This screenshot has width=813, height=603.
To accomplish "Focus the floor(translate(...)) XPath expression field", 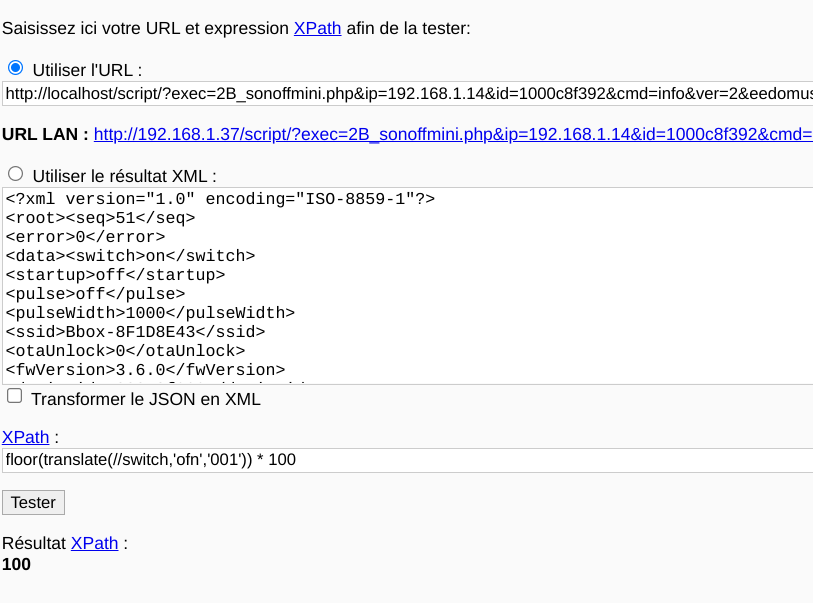I will coord(408,460).
